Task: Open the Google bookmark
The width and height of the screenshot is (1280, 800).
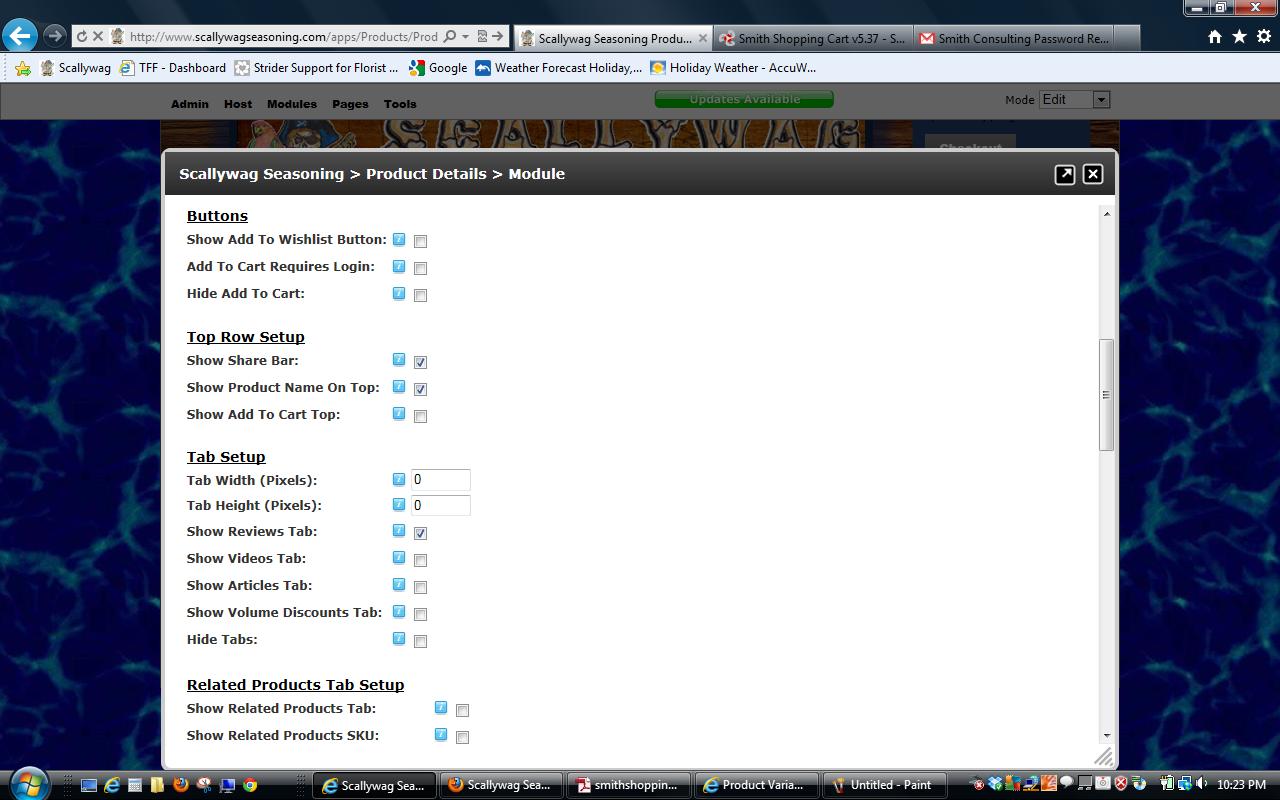Action: click(438, 68)
